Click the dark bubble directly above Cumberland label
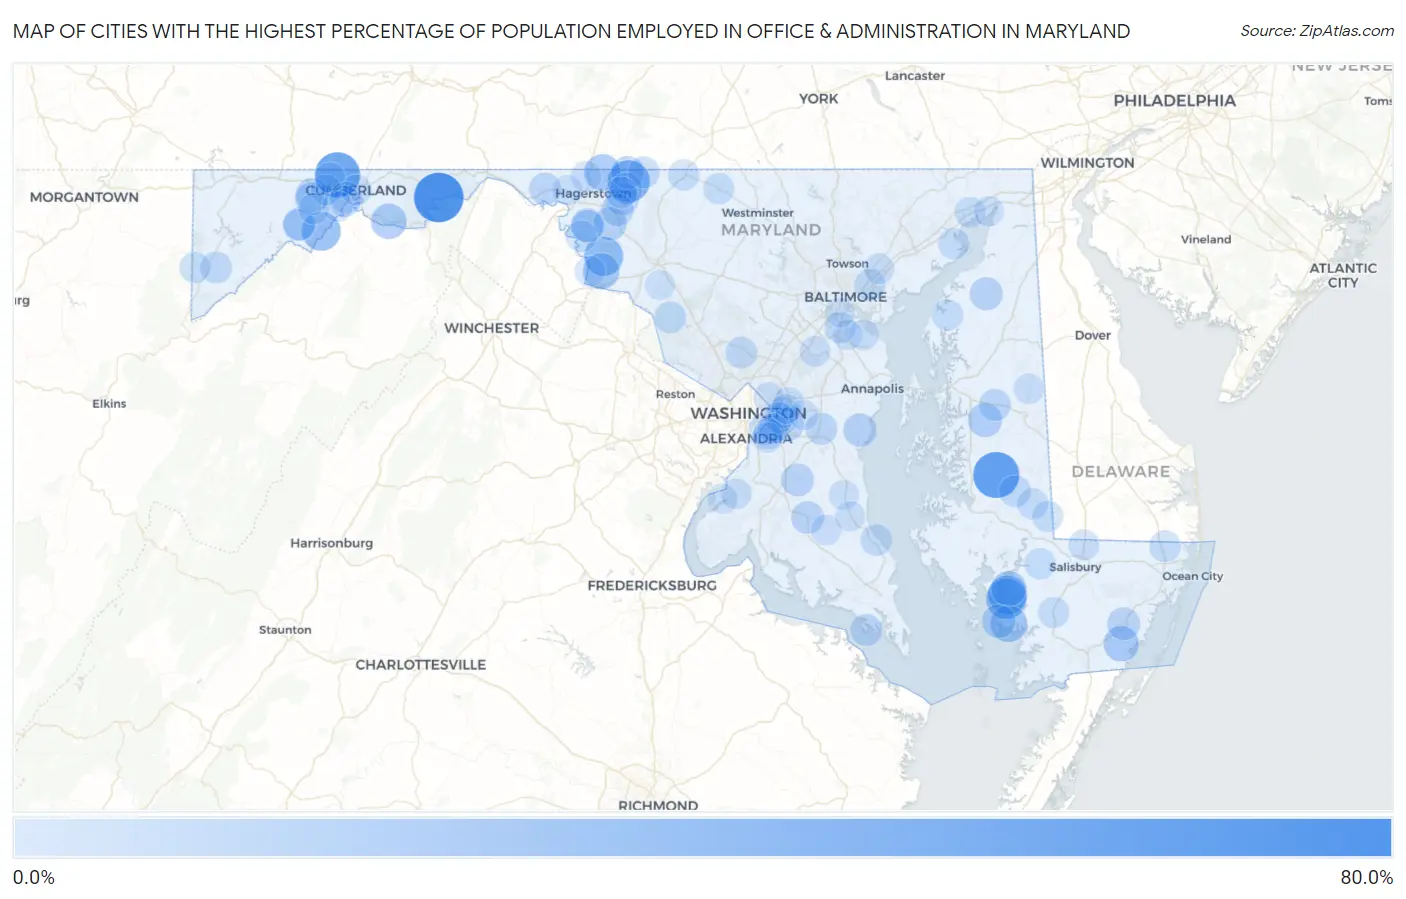This screenshot has height=899, width=1406. (x=337, y=174)
